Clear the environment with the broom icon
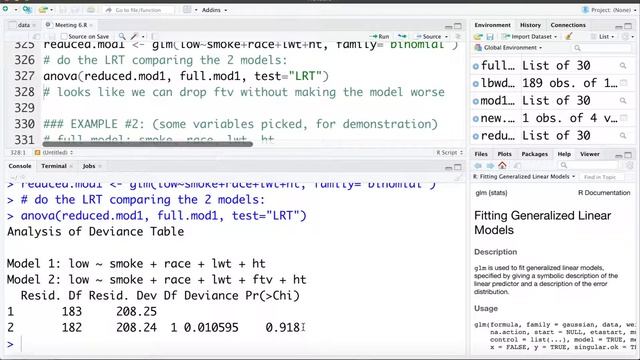640x360 pixels. coord(569,36)
